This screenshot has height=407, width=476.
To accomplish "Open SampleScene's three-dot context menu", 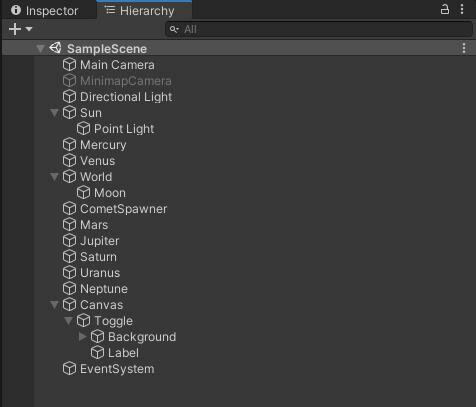I will 464,48.
